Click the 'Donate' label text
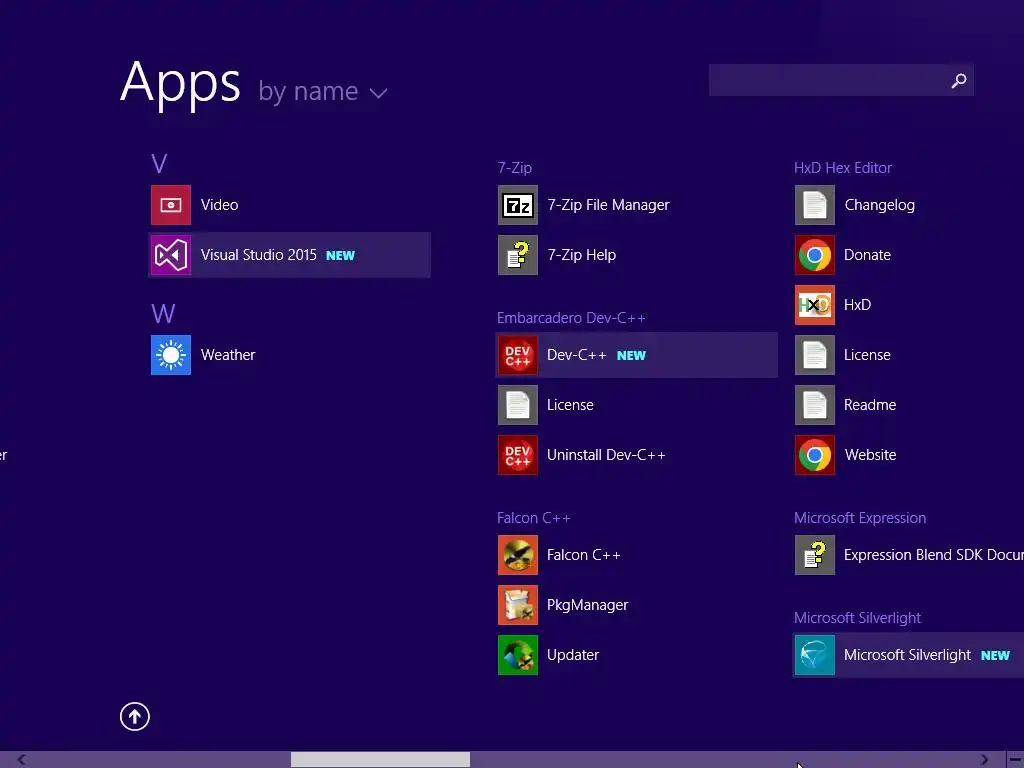1024x768 pixels. 867,255
